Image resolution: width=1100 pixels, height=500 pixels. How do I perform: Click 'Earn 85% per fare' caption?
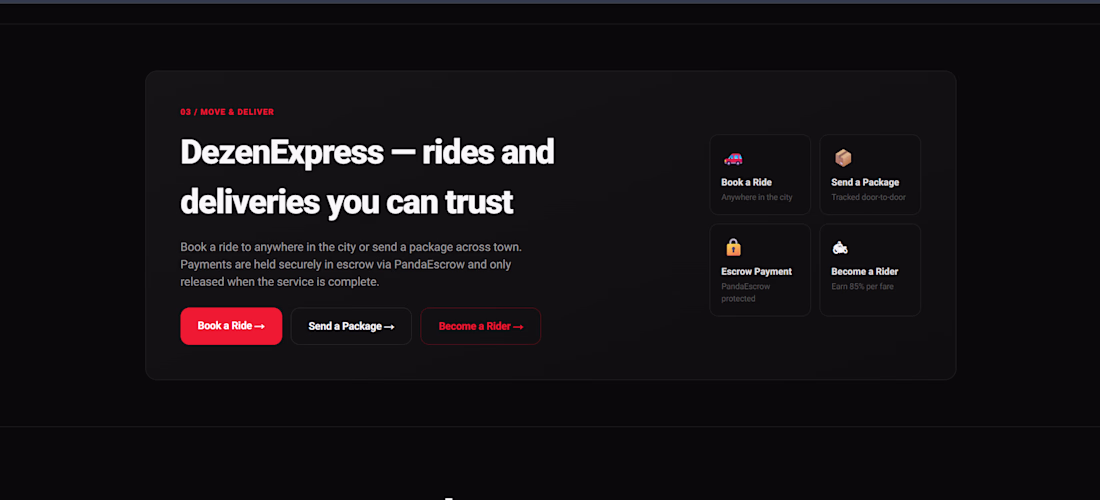point(862,287)
